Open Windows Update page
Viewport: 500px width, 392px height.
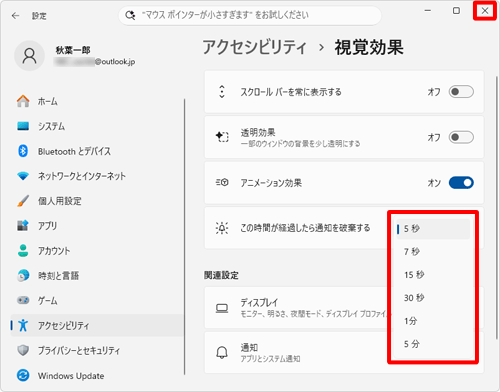point(97,376)
